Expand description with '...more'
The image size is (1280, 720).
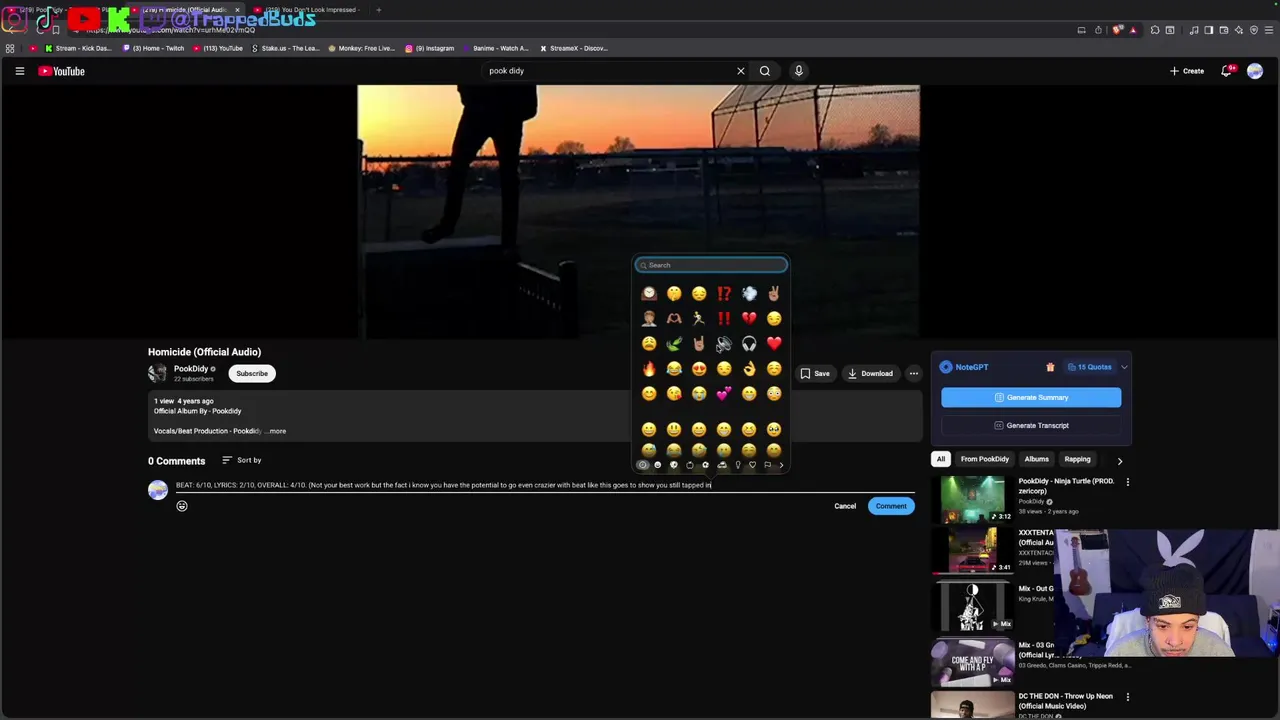click(276, 431)
